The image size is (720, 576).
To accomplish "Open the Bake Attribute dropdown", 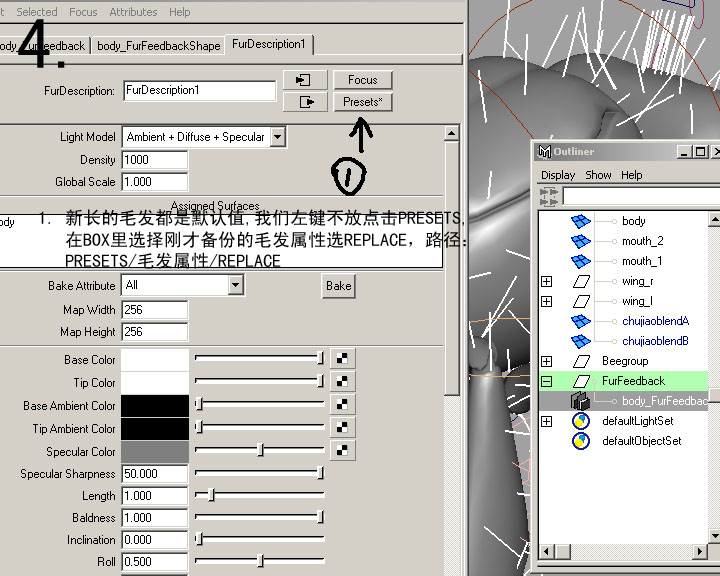I will tap(235, 285).
